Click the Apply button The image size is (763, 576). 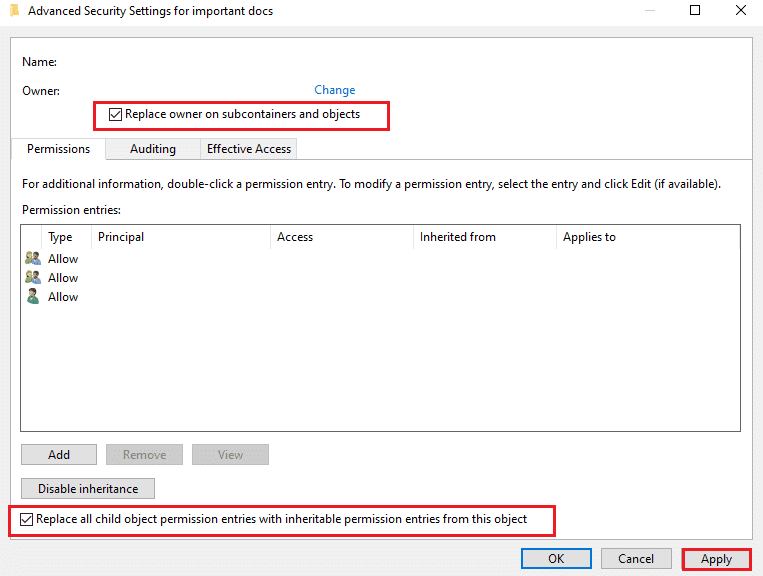pyautogui.click(x=716, y=559)
